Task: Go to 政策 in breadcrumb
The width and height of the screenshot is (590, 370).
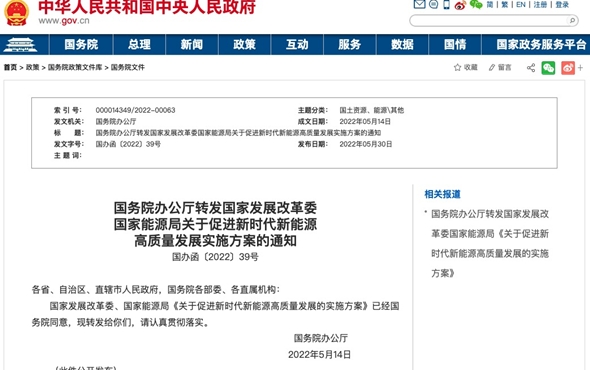Action: (32, 67)
